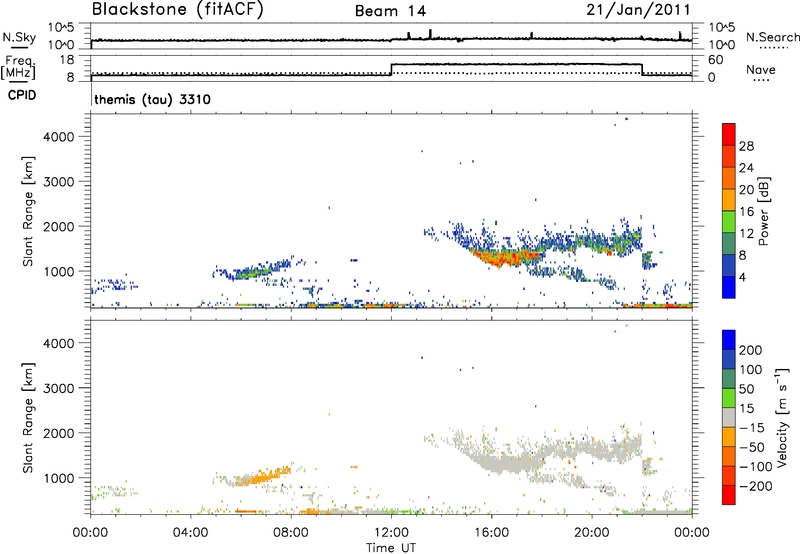The width and height of the screenshot is (800, 554).
Task: Click the 18 tick on frequency axis
Action: click(x=66, y=60)
